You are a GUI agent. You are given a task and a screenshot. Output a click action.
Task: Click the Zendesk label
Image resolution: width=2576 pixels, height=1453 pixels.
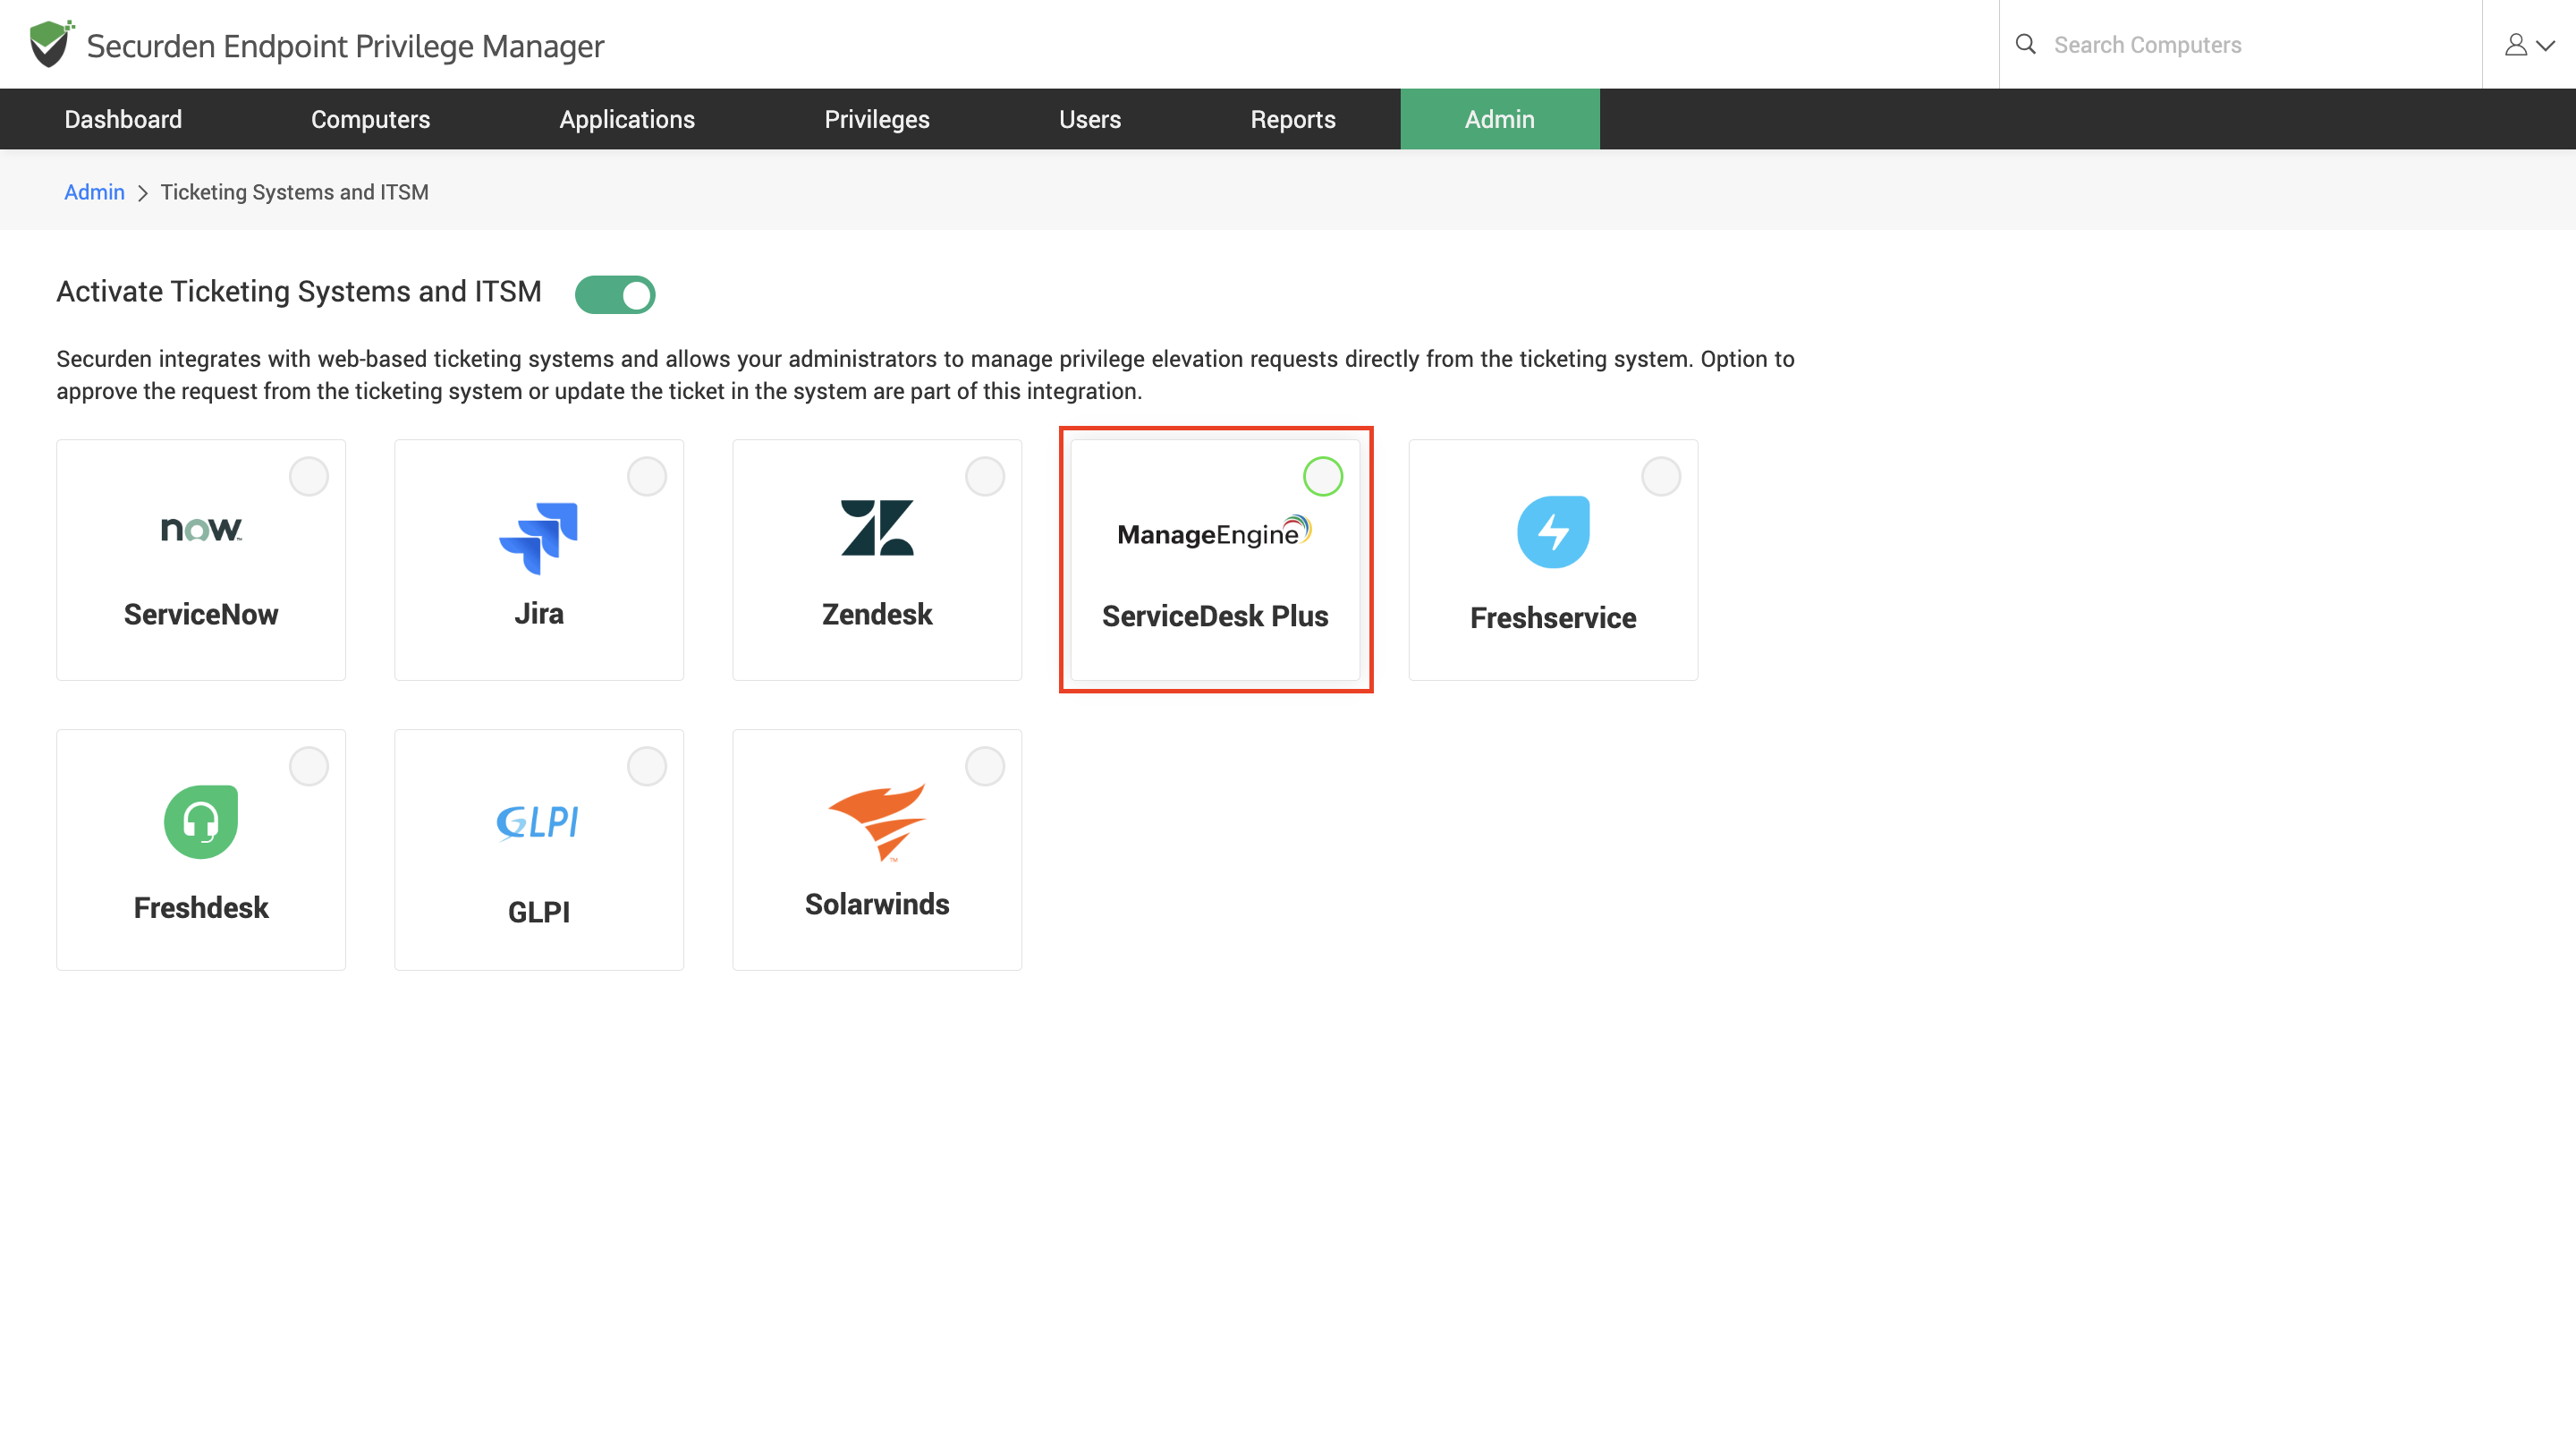click(877, 614)
